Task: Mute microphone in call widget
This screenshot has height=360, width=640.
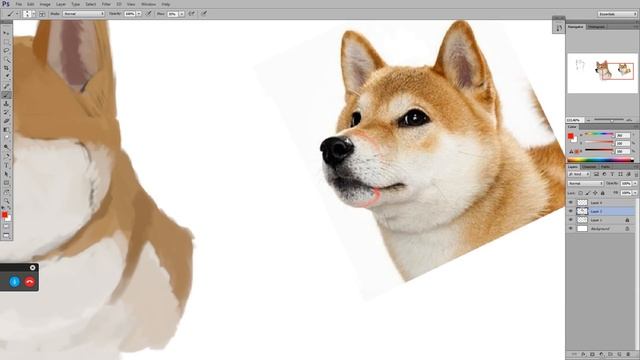Action: [x=14, y=282]
